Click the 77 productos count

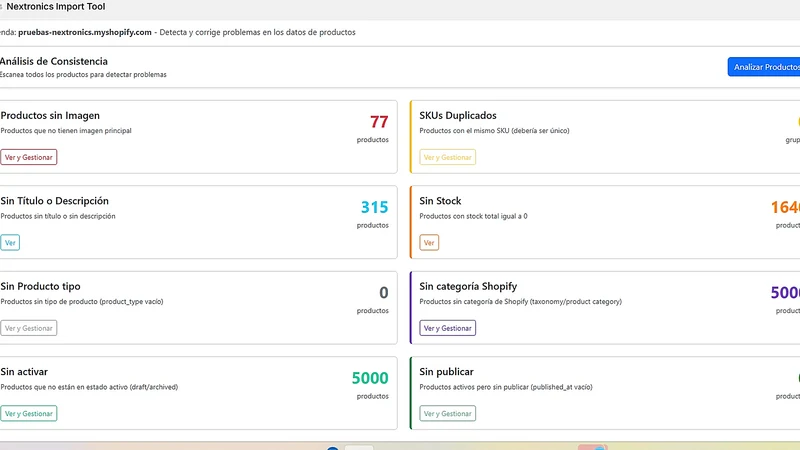379,122
